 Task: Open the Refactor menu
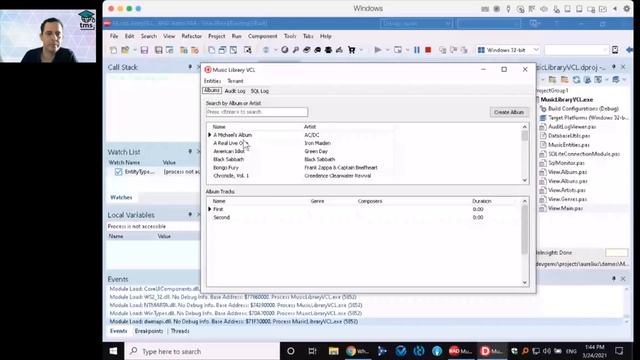point(191,36)
